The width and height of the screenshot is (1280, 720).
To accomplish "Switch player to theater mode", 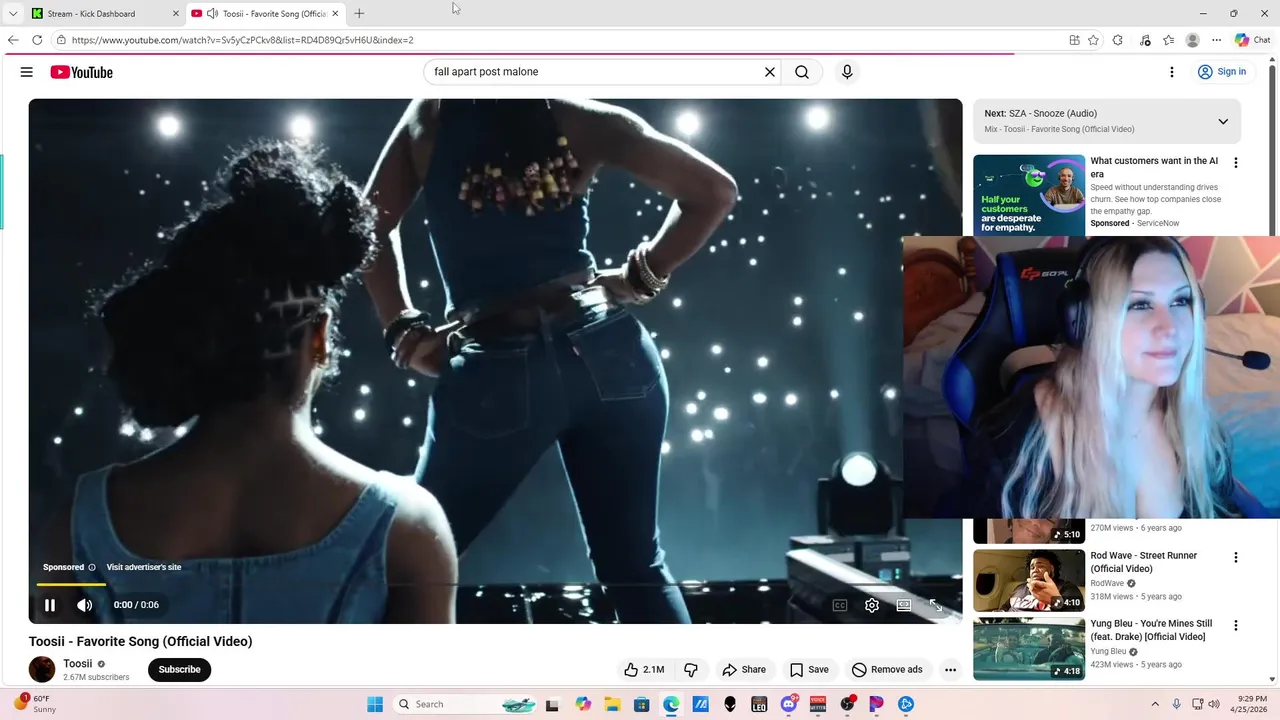I will point(904,605).
